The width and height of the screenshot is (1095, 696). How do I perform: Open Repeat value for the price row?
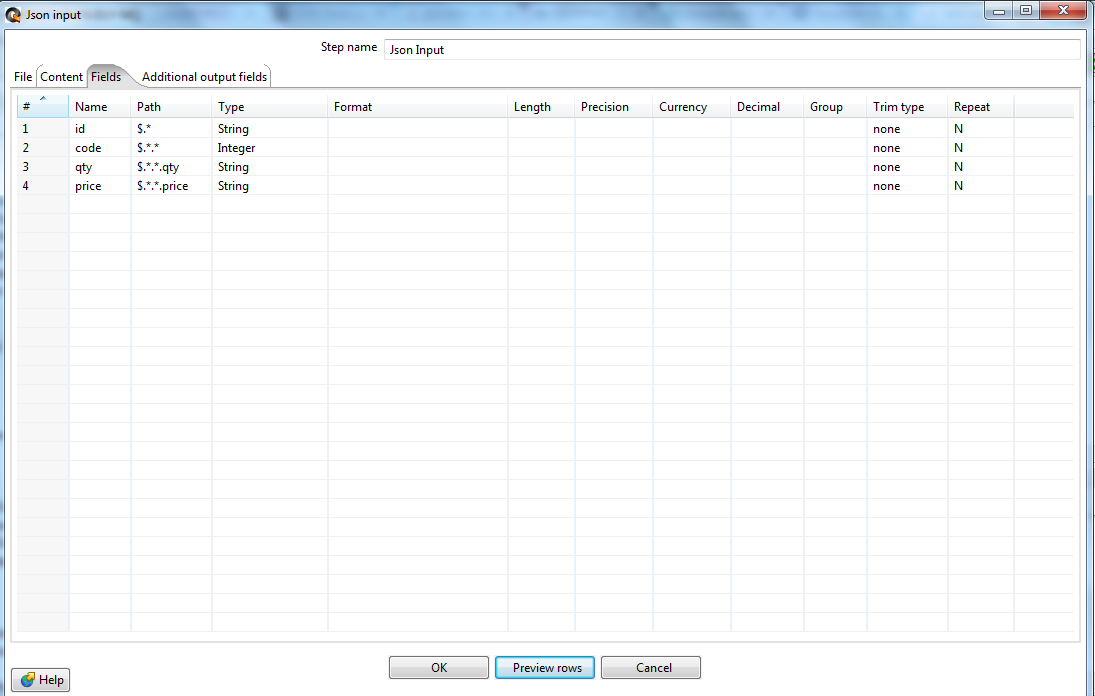tap(980, 186)
